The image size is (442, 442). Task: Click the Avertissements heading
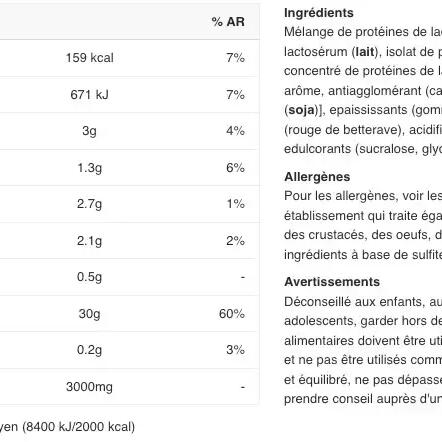click(332, 282)
